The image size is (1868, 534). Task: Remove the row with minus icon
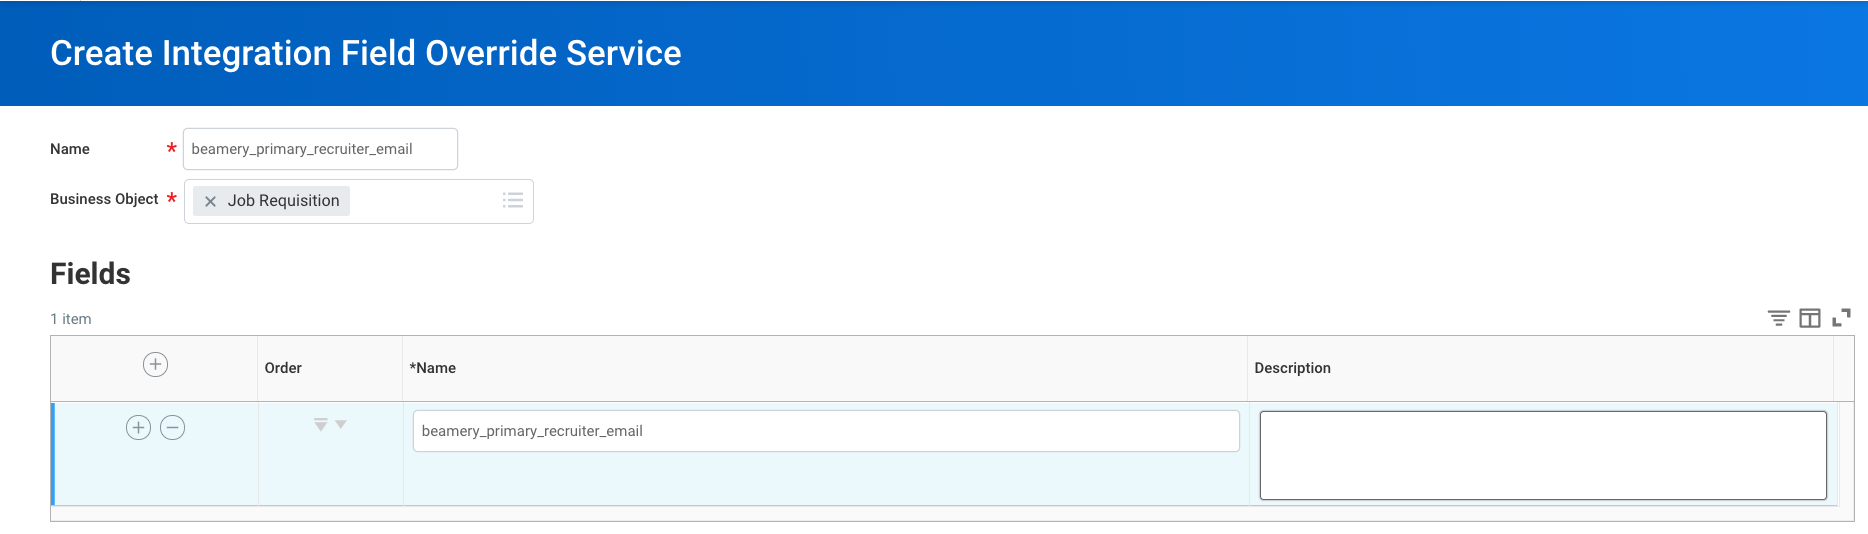(x=173, y=428)
